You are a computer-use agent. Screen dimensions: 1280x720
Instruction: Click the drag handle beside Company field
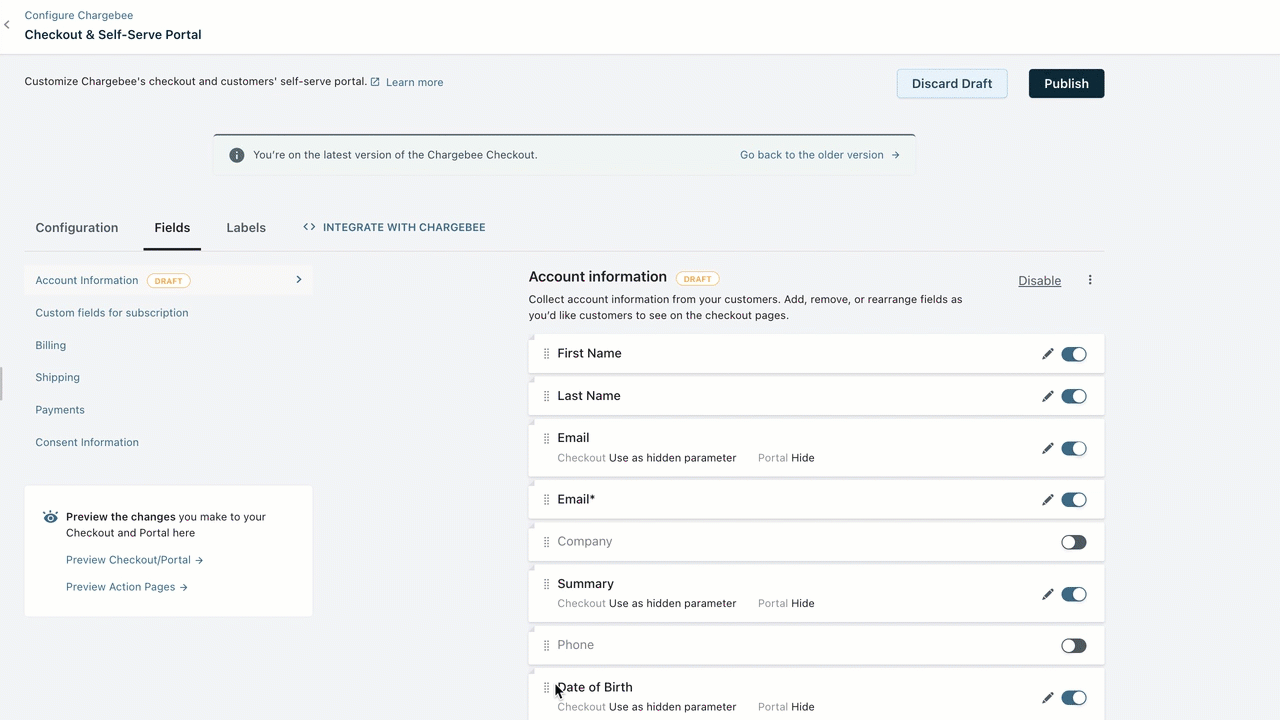coord(546,542)
